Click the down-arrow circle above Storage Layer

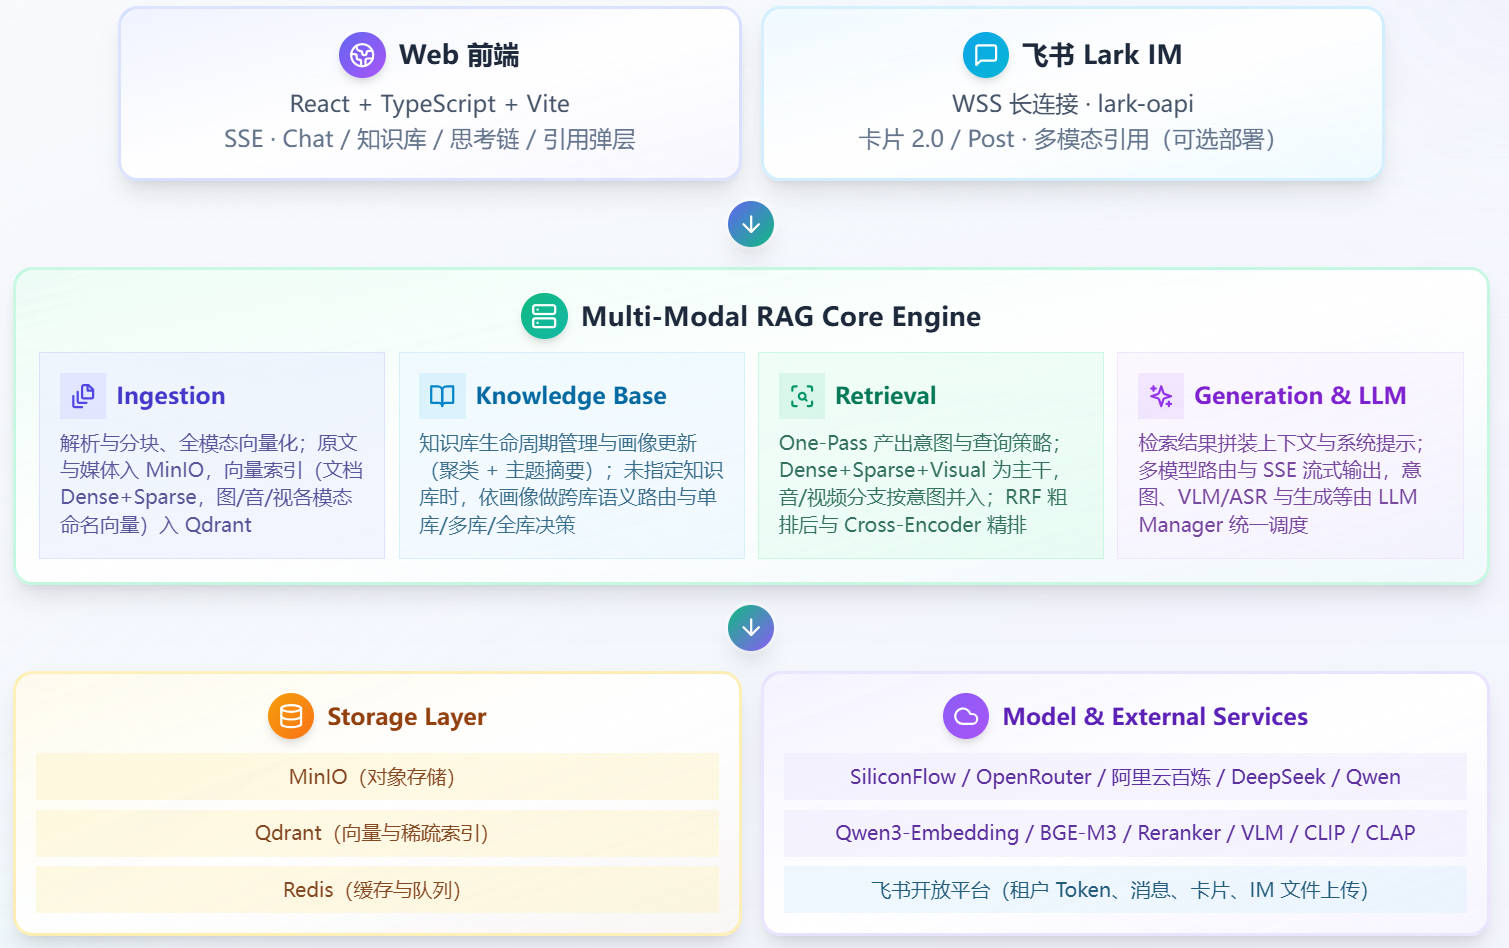[x=751, y=628]
